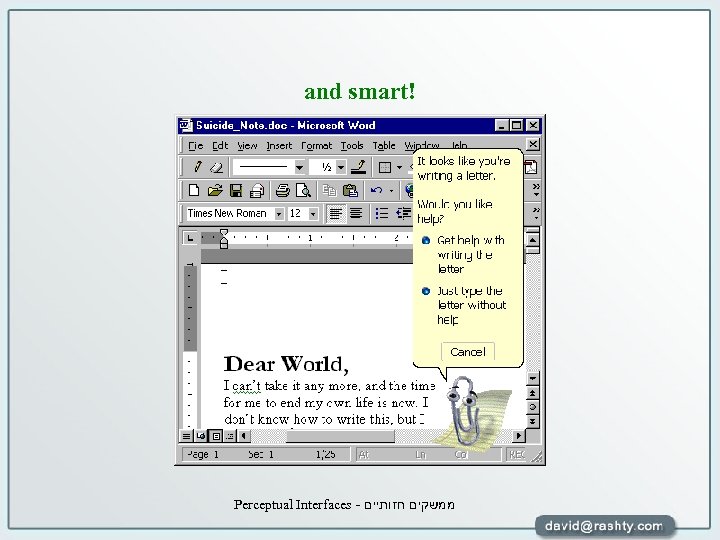Click the Times New Roman font name field
720x540 pixels.
[230, 214]
